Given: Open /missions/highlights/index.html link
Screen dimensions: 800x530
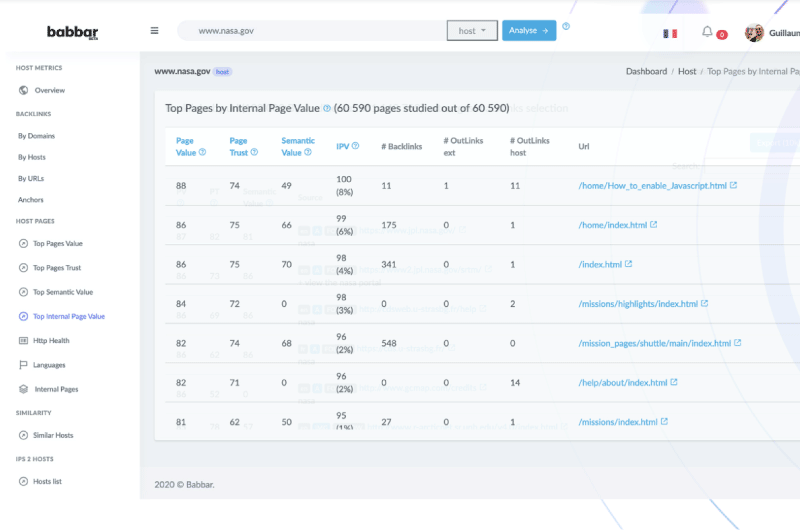Looking at the screenshot, I should pos(638,304).
